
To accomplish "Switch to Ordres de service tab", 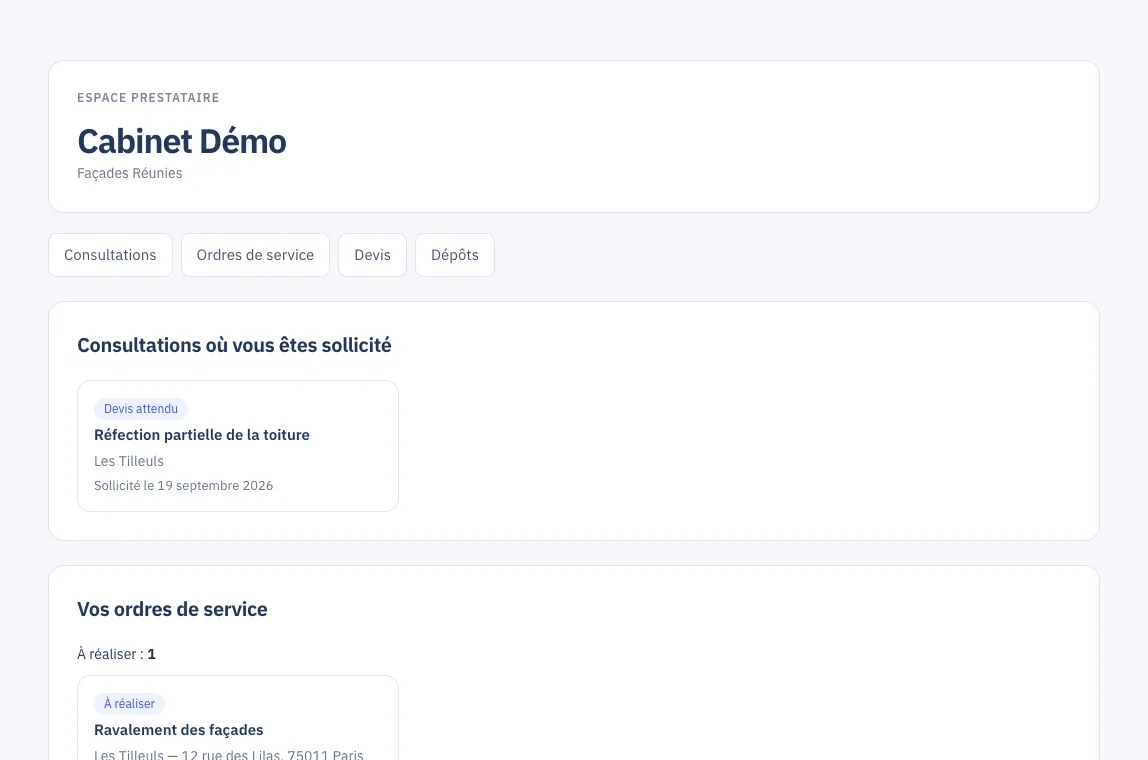I will [x=255, y=255].
